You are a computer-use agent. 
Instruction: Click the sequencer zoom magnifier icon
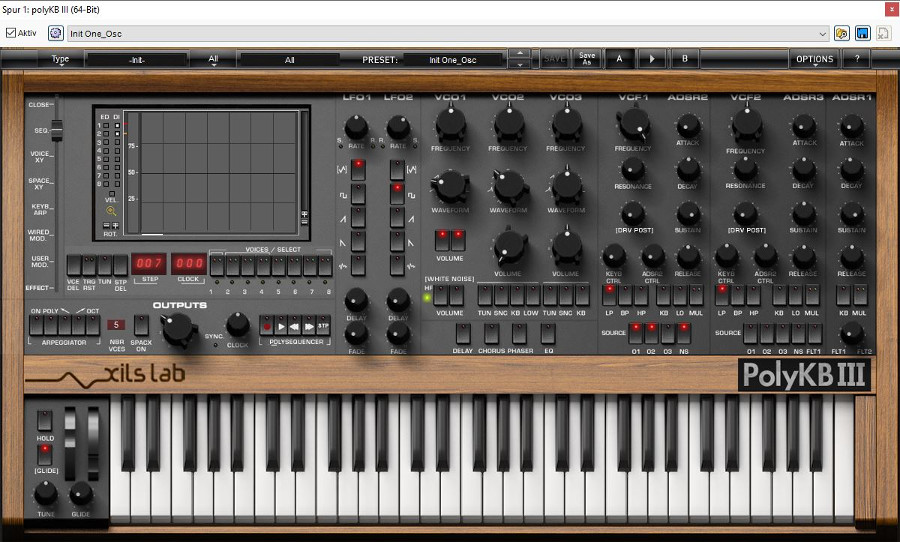click(x=111, y=211)
